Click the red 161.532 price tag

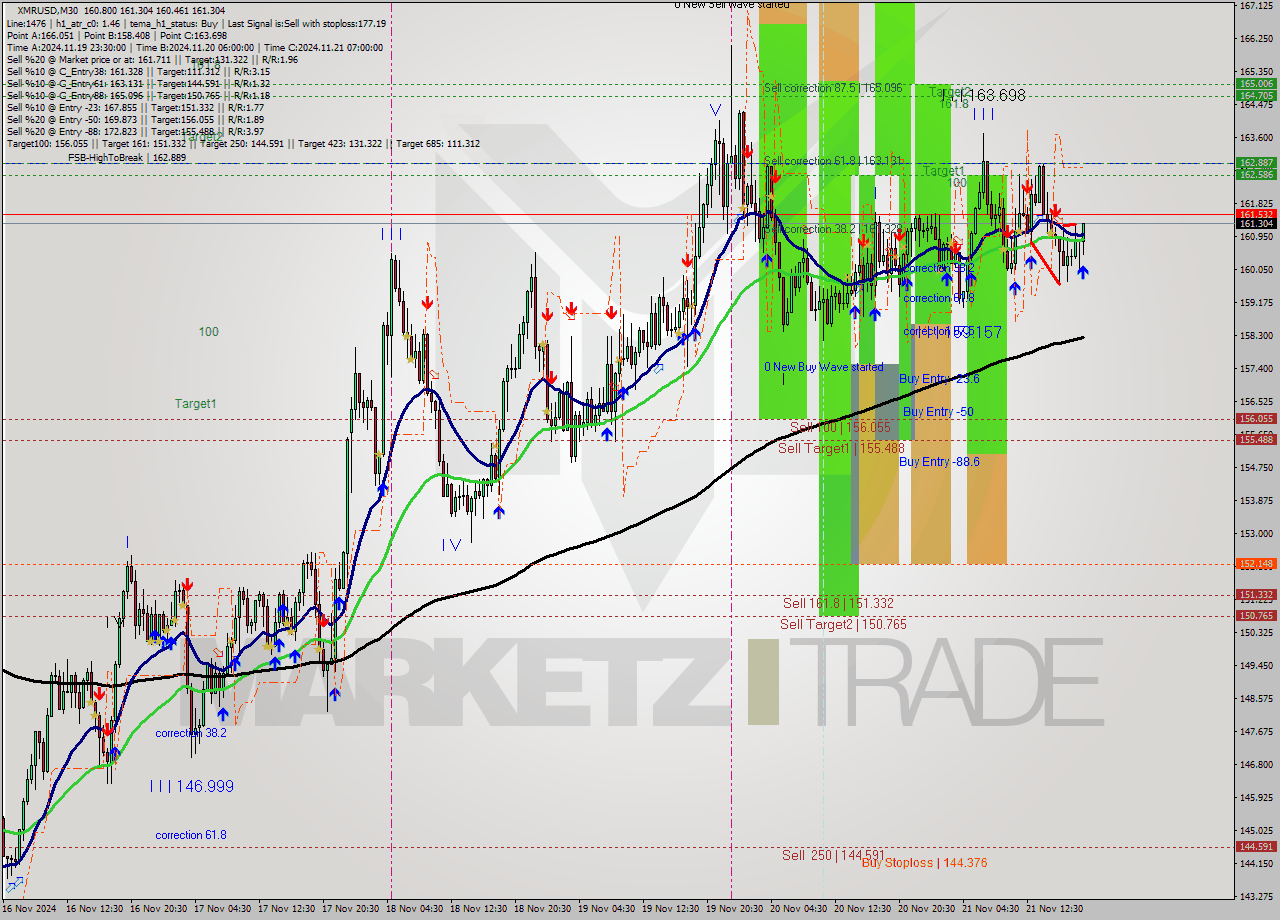tap(1256, 214)
